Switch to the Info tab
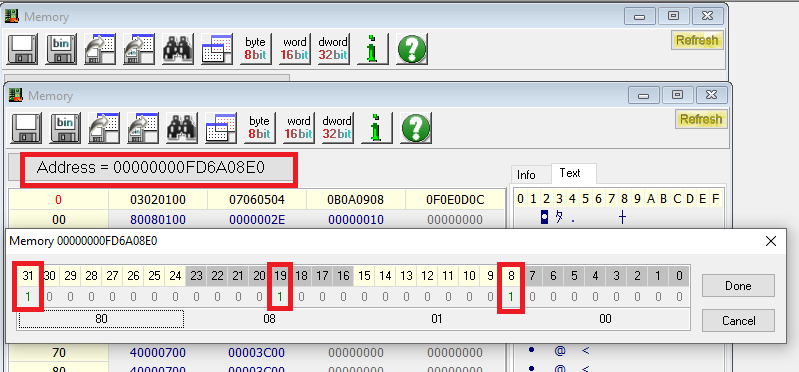The width and height of the screenshot is (799, 372). tap(526, 175)
